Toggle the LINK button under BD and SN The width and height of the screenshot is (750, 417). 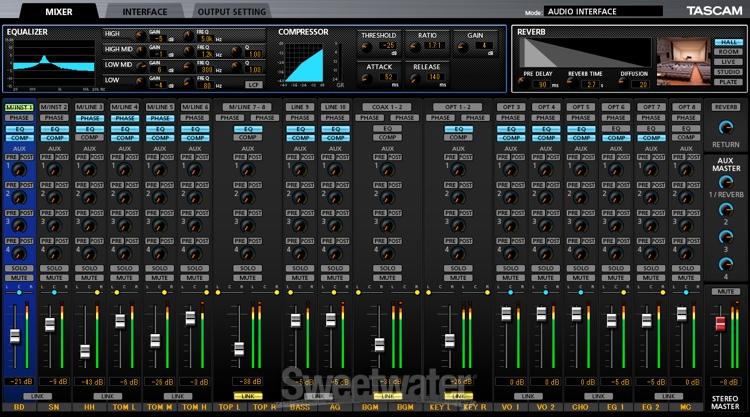(37, 396)
